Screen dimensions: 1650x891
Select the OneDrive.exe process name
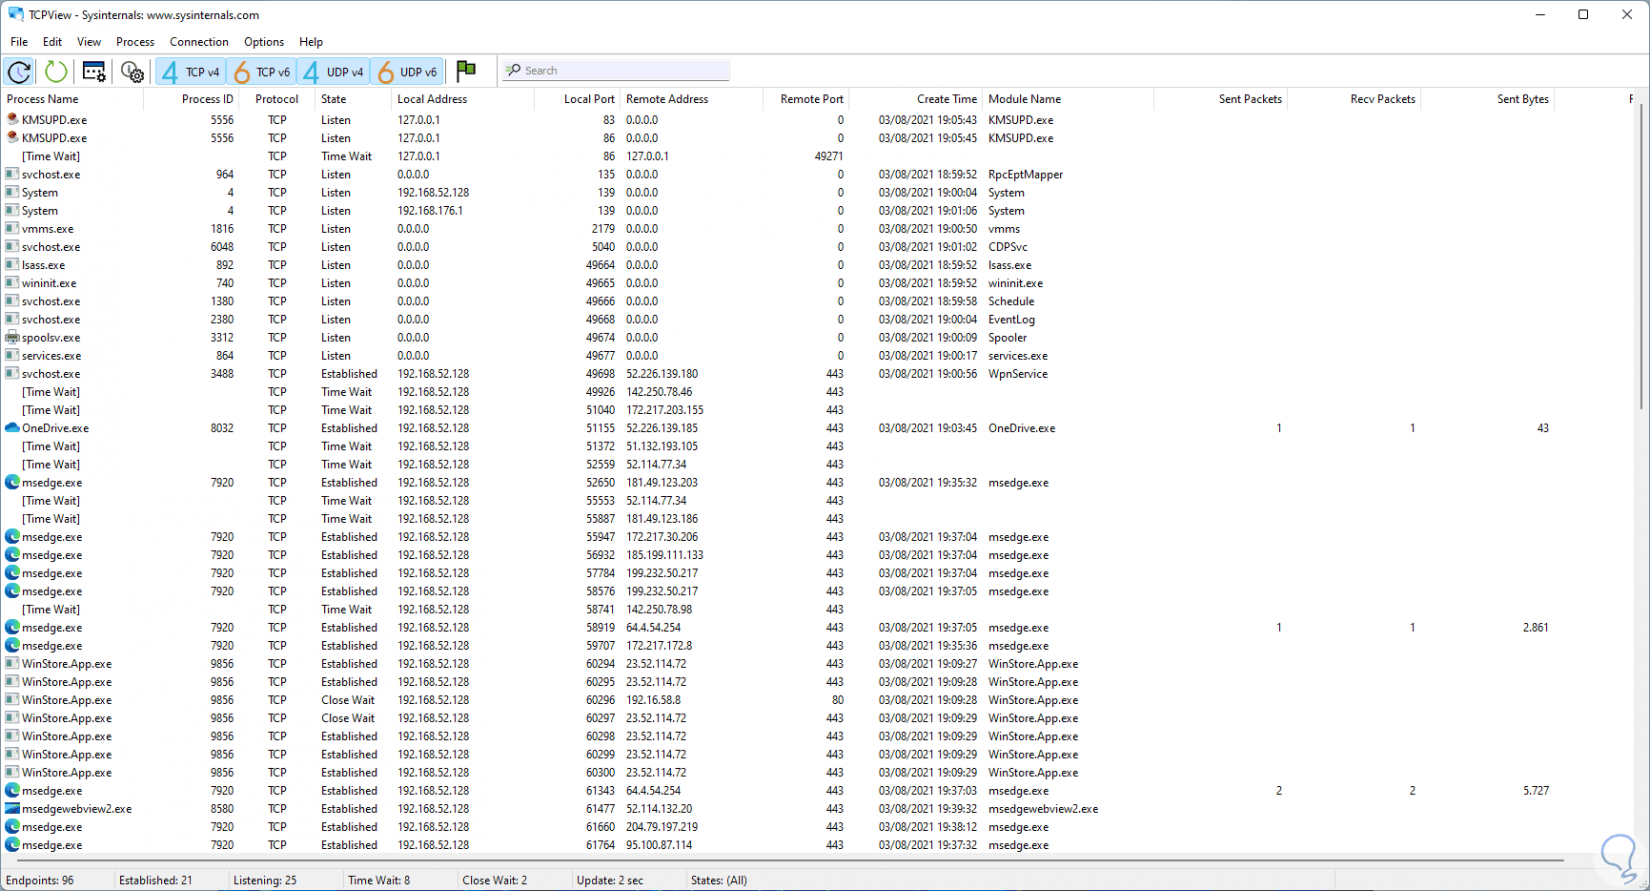pos(55,428)
